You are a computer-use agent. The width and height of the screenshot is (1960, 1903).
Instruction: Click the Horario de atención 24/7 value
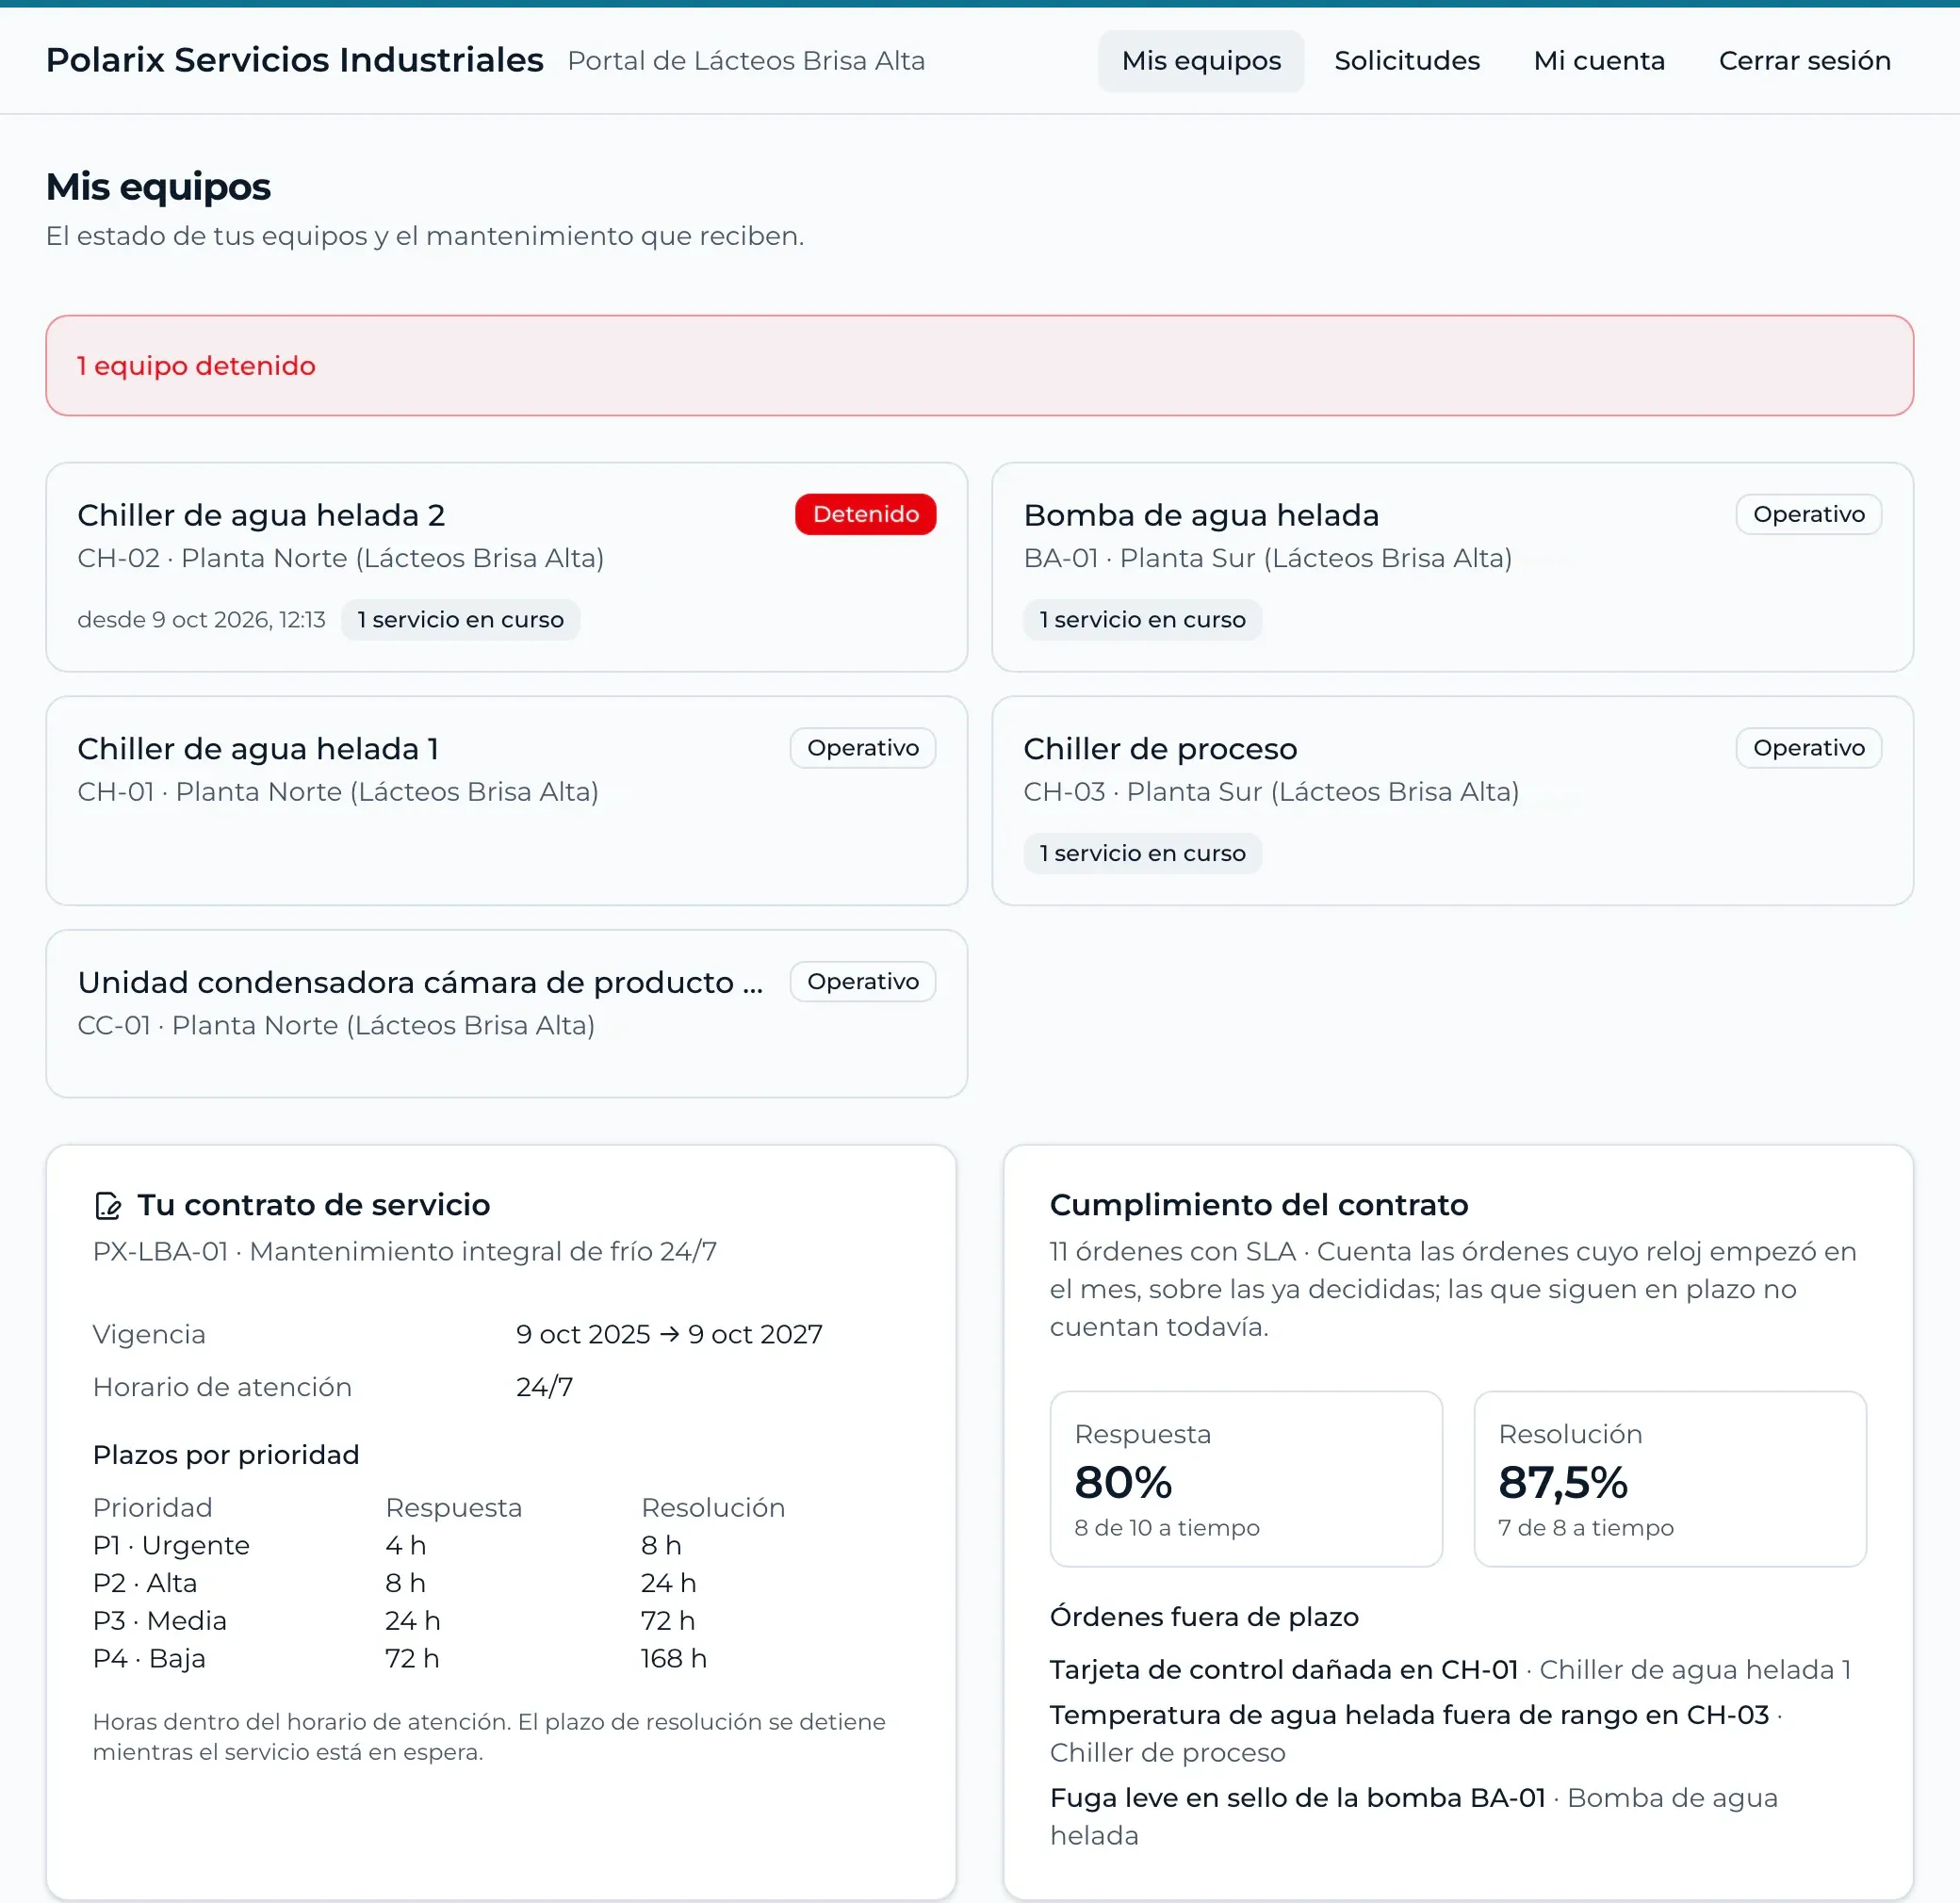544,1387
